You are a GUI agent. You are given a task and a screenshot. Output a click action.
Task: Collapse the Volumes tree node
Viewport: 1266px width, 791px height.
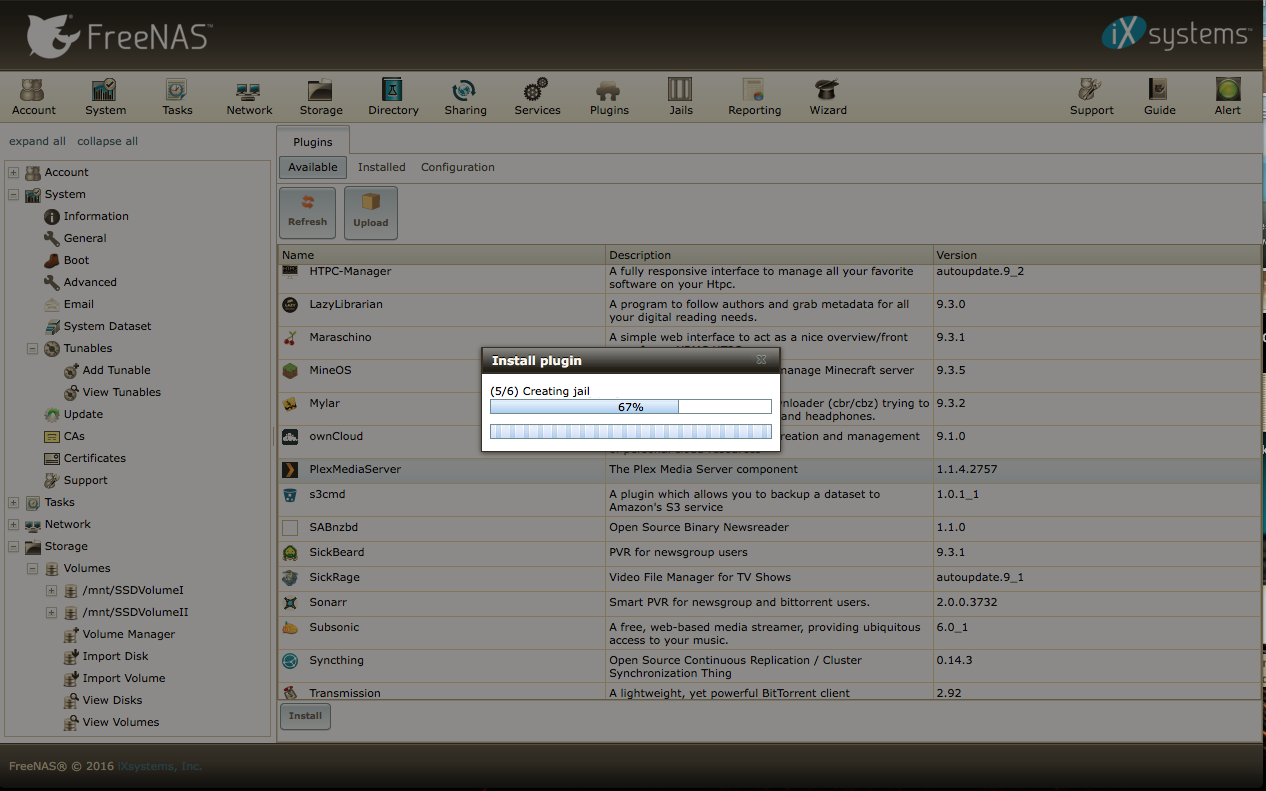[33, 568]
